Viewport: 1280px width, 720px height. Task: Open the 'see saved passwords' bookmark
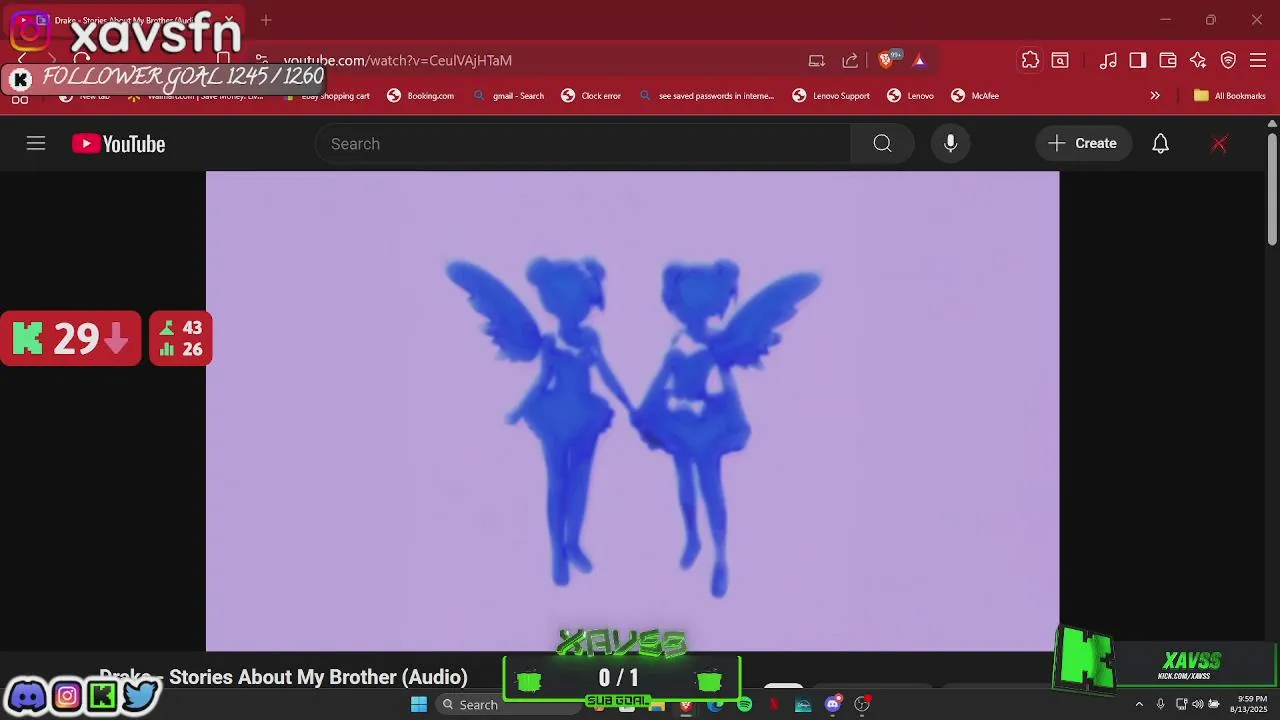707,96
